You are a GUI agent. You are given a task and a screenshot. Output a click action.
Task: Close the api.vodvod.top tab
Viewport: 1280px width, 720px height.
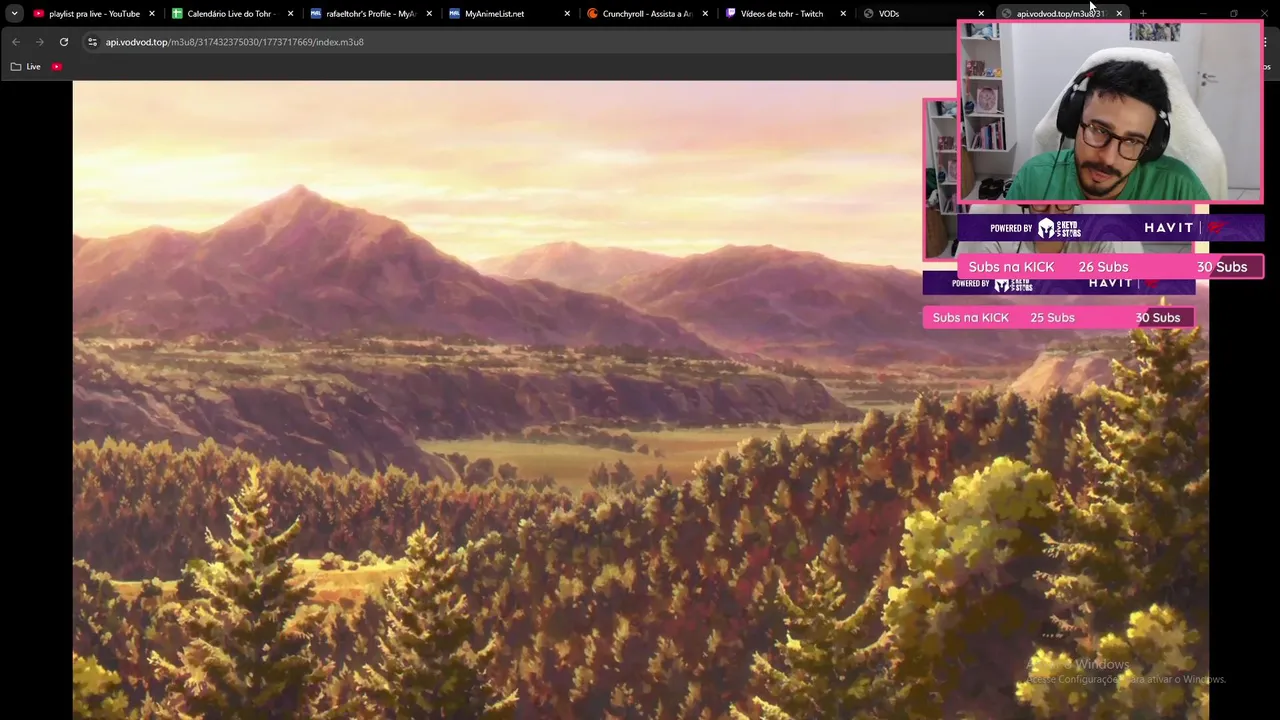click(1119, 14)
